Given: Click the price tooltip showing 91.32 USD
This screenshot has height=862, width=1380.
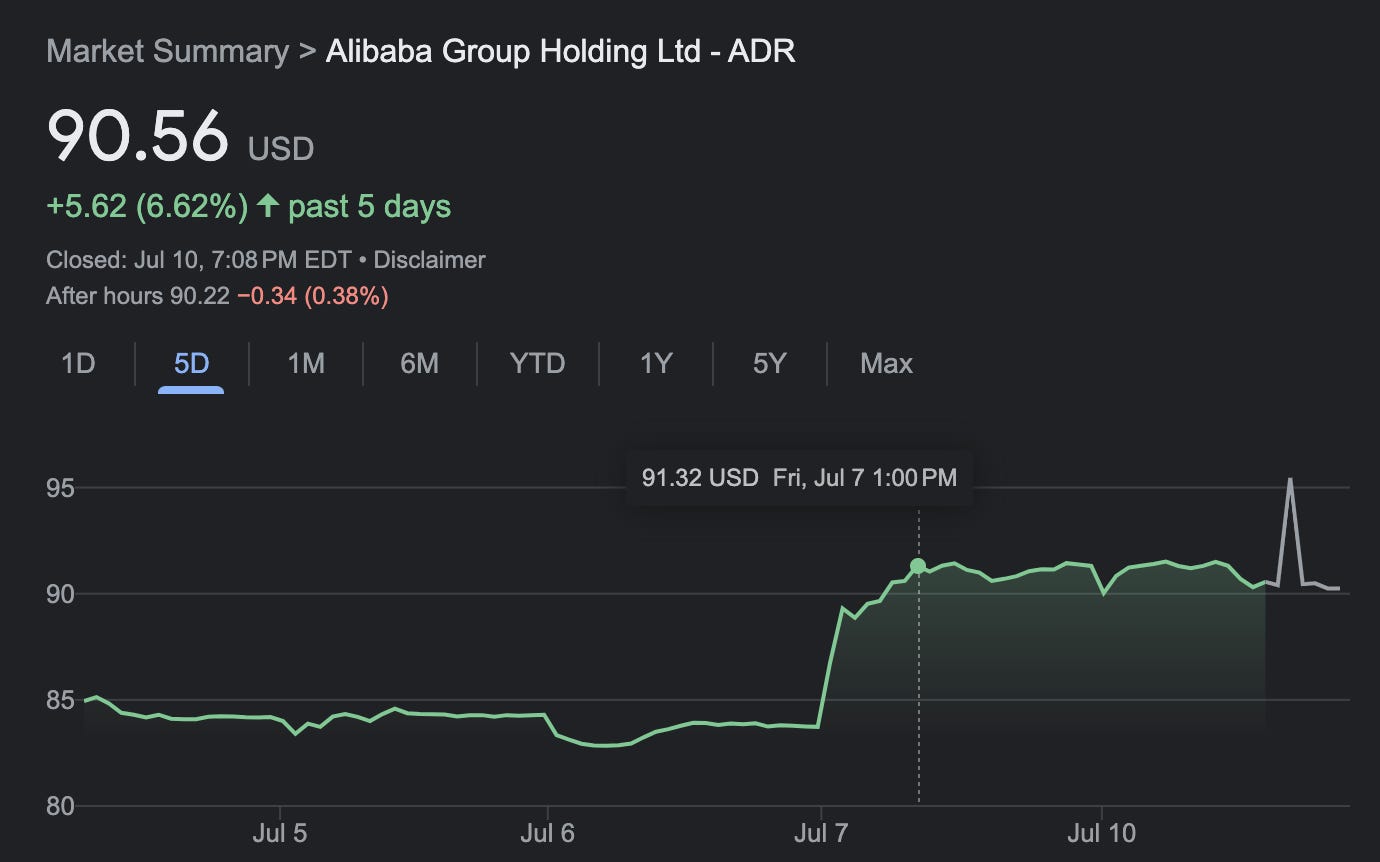Looking at the screenshot, I should [799, 477].
